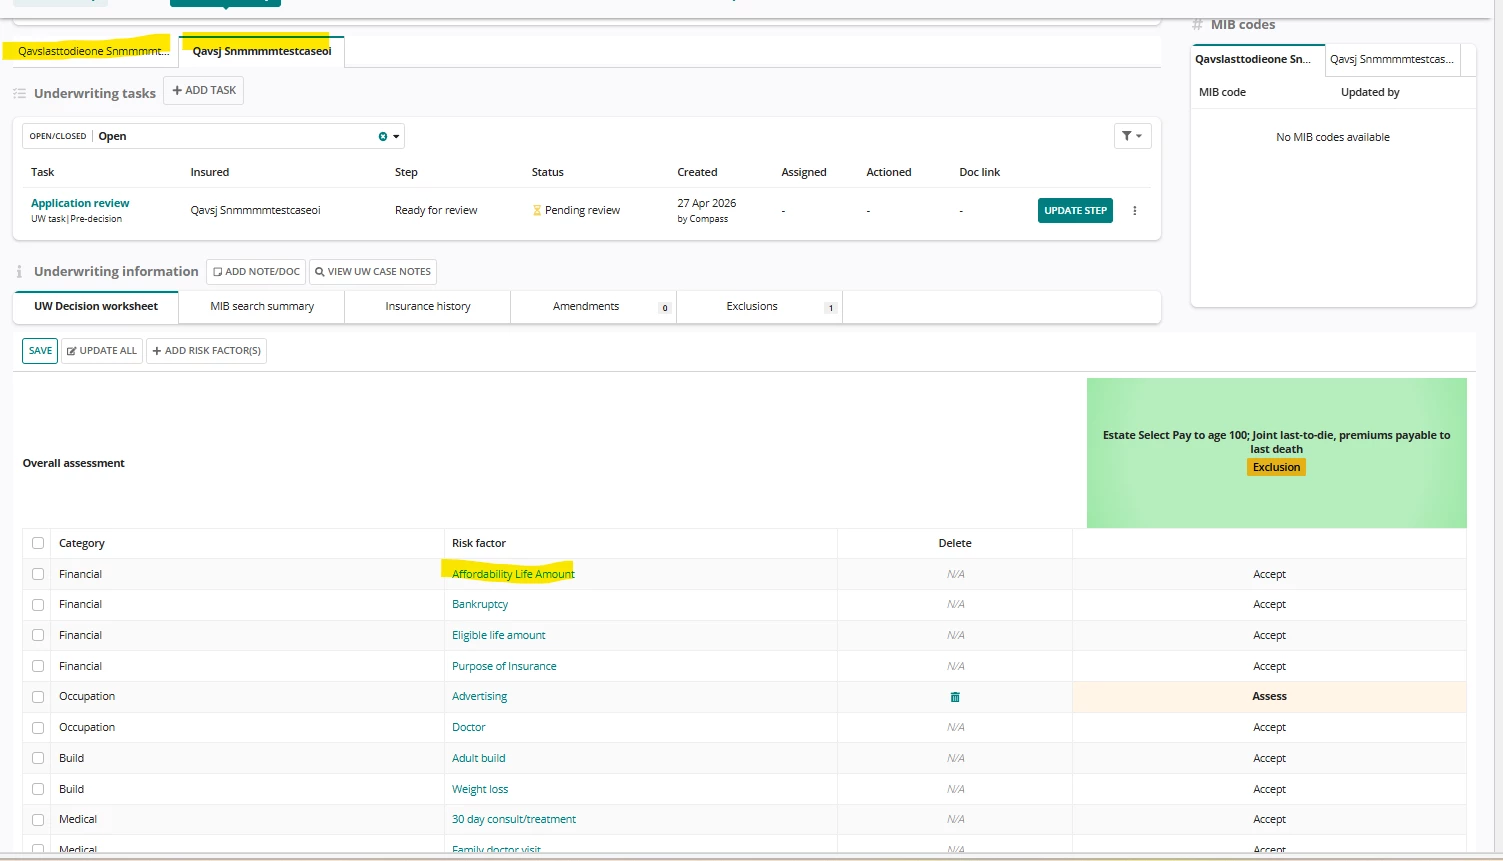This screenshot has width=1503, height=861.
Task: Click the Pending review hourglass icon
Action: point(537,211)
